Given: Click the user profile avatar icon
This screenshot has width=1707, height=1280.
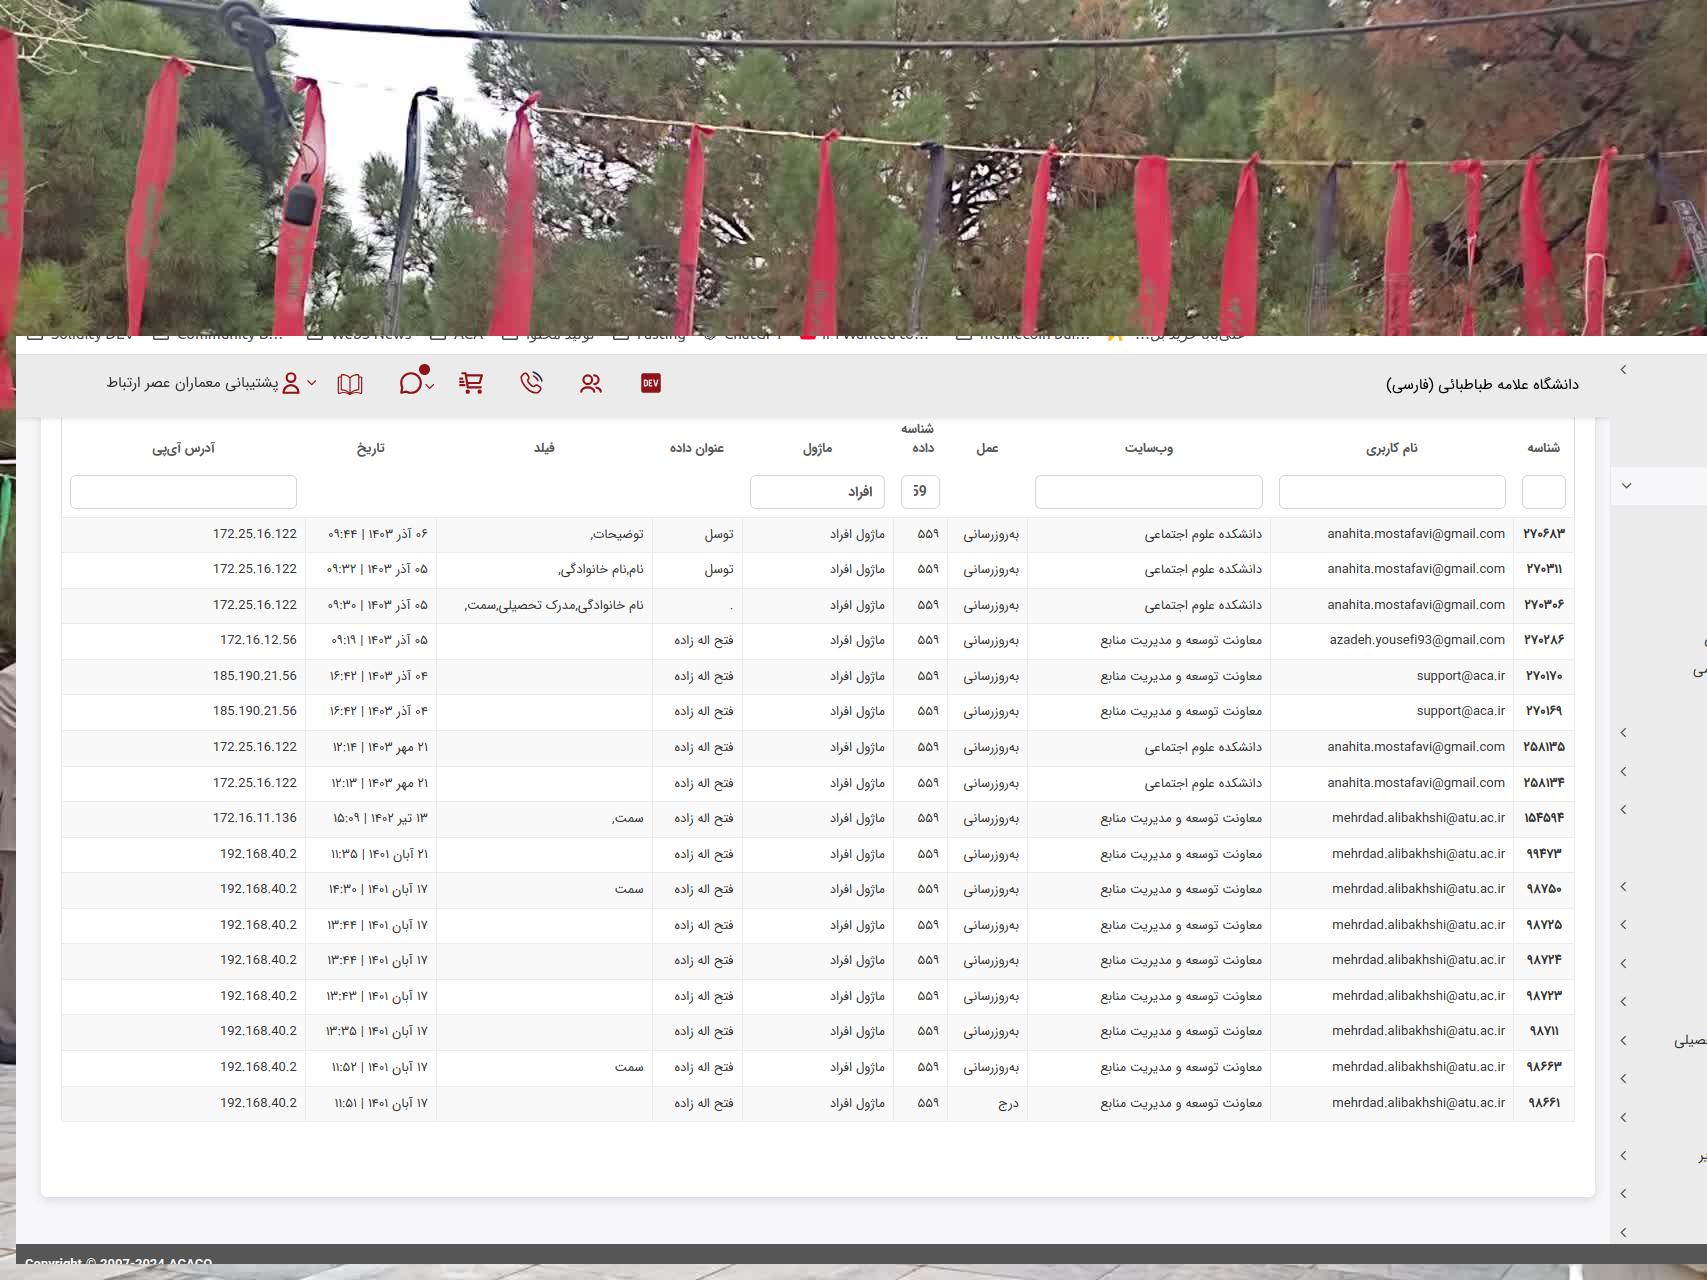Looking at the screenshot, I should (291, 383).
